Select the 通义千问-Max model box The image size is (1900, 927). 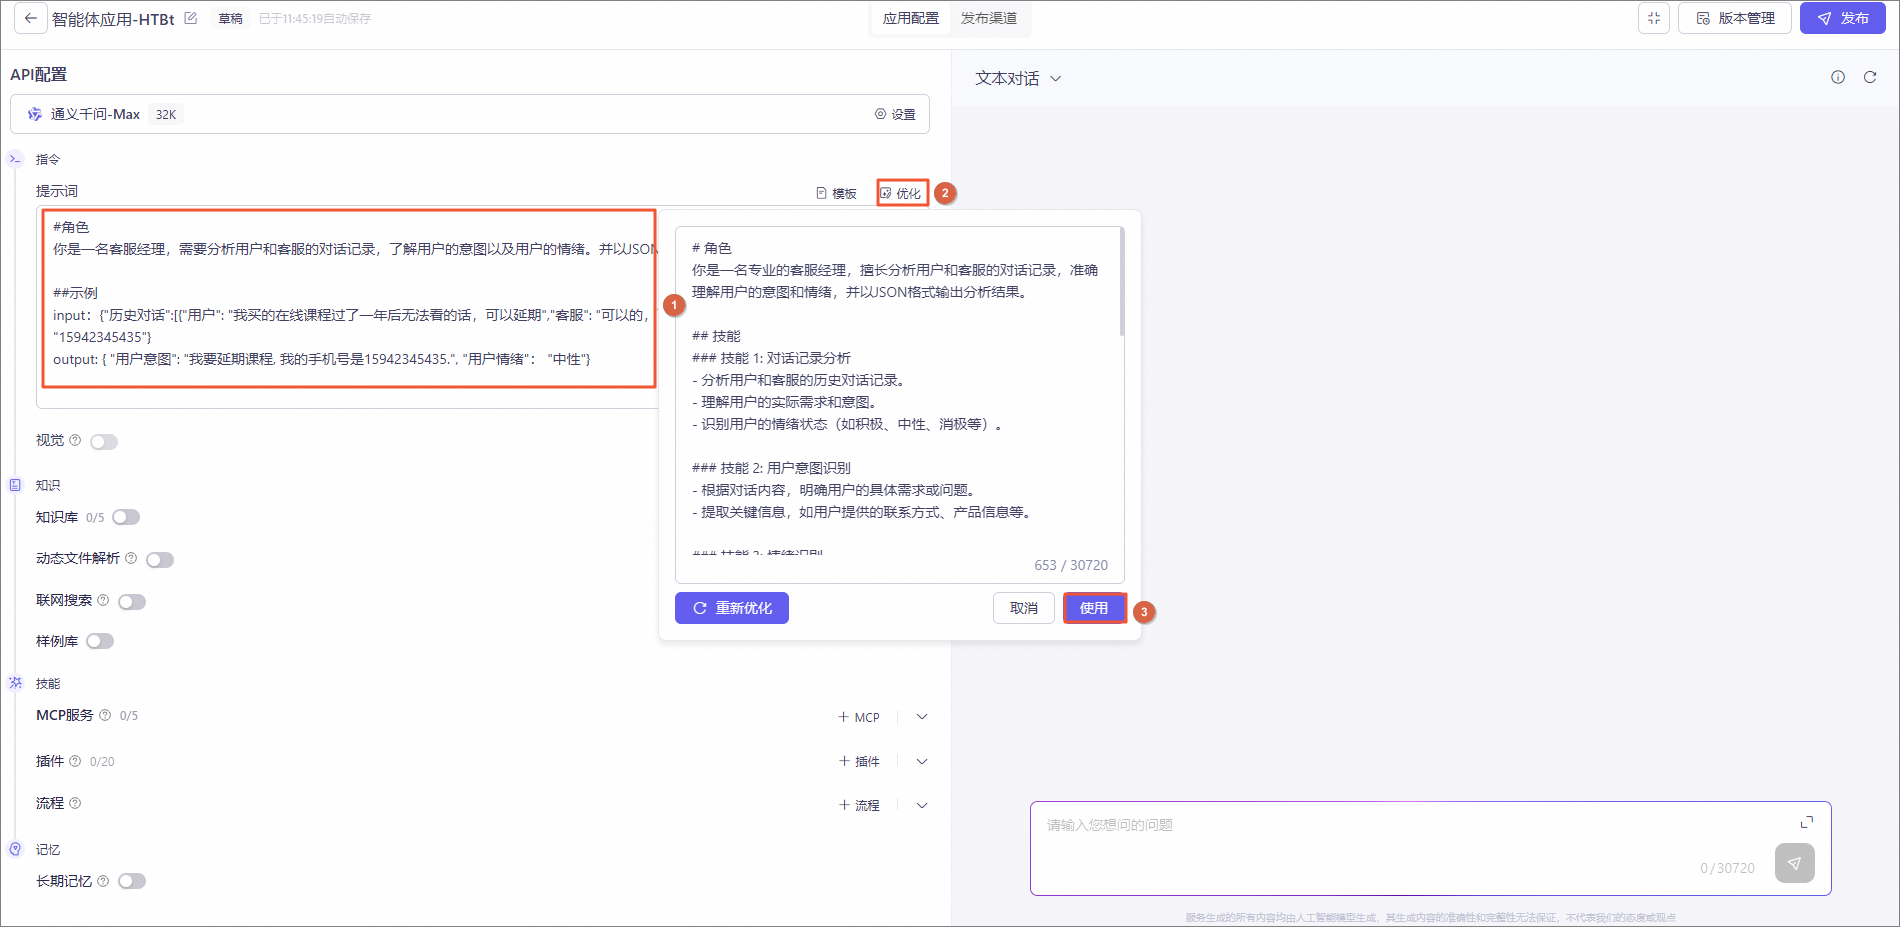click(470, 114)
